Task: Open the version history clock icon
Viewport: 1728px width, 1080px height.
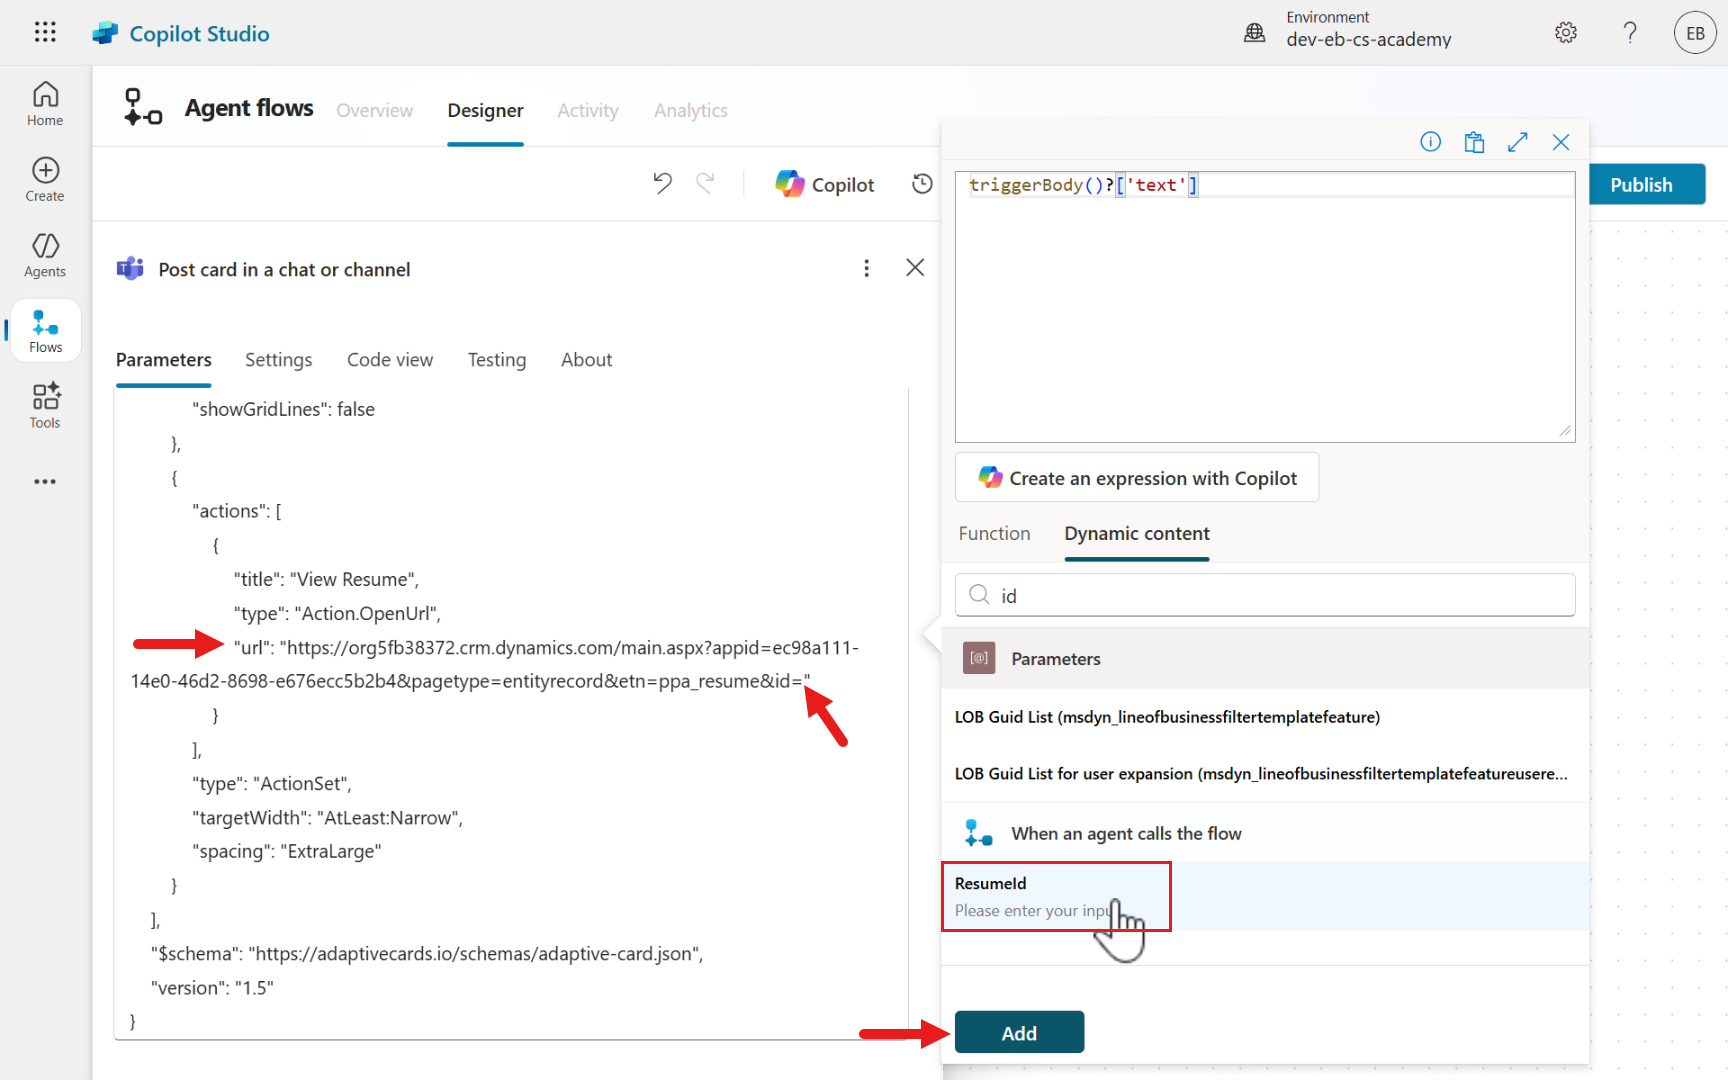Action: pyautogui.click(x=922, y=184)
